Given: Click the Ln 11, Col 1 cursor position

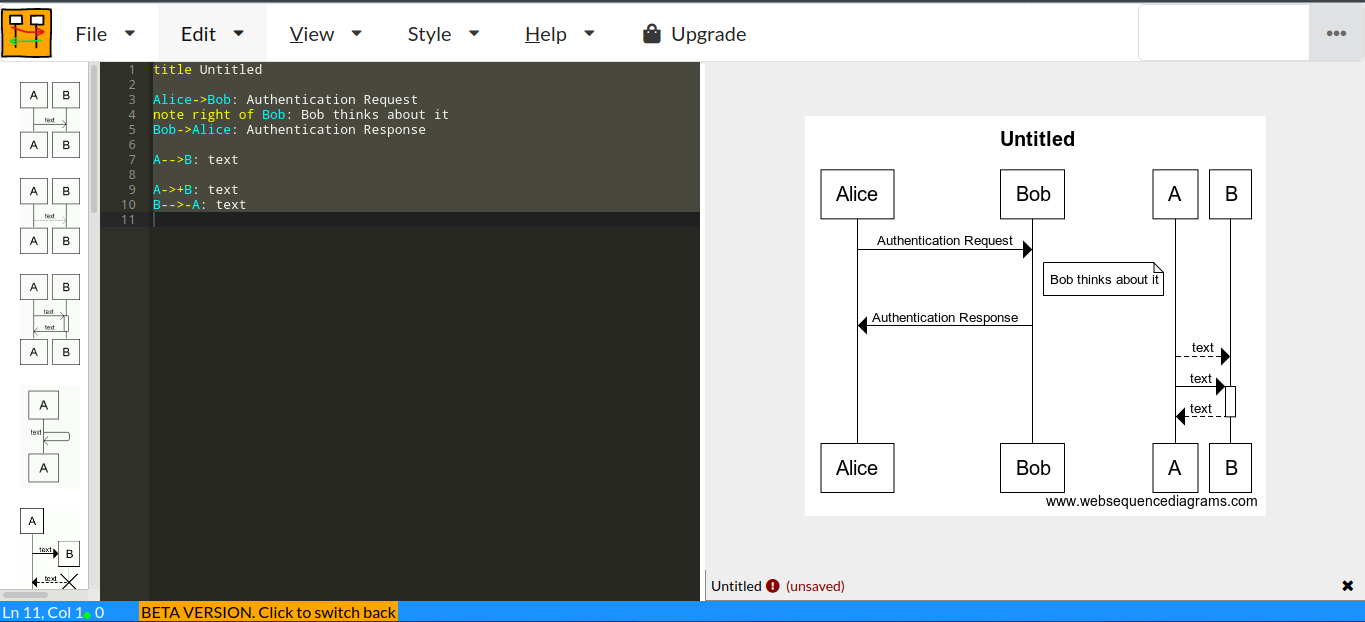Looking at the screenshot, I should (42, 612).
